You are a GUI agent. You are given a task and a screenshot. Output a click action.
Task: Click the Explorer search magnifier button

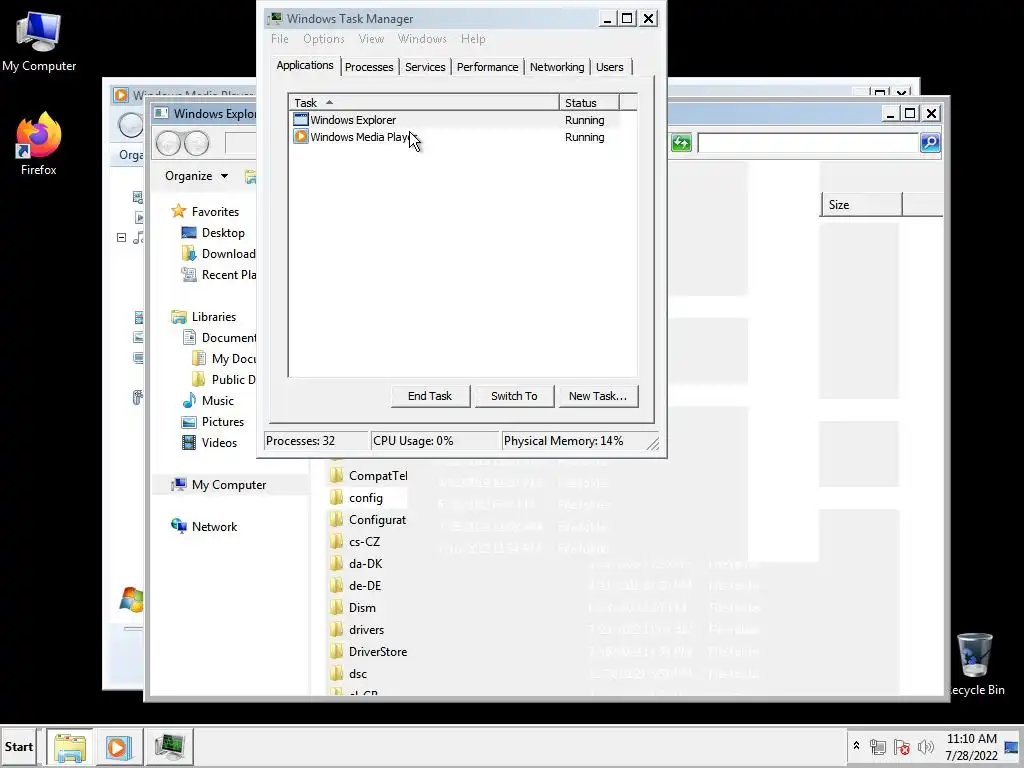pos(930,142)
